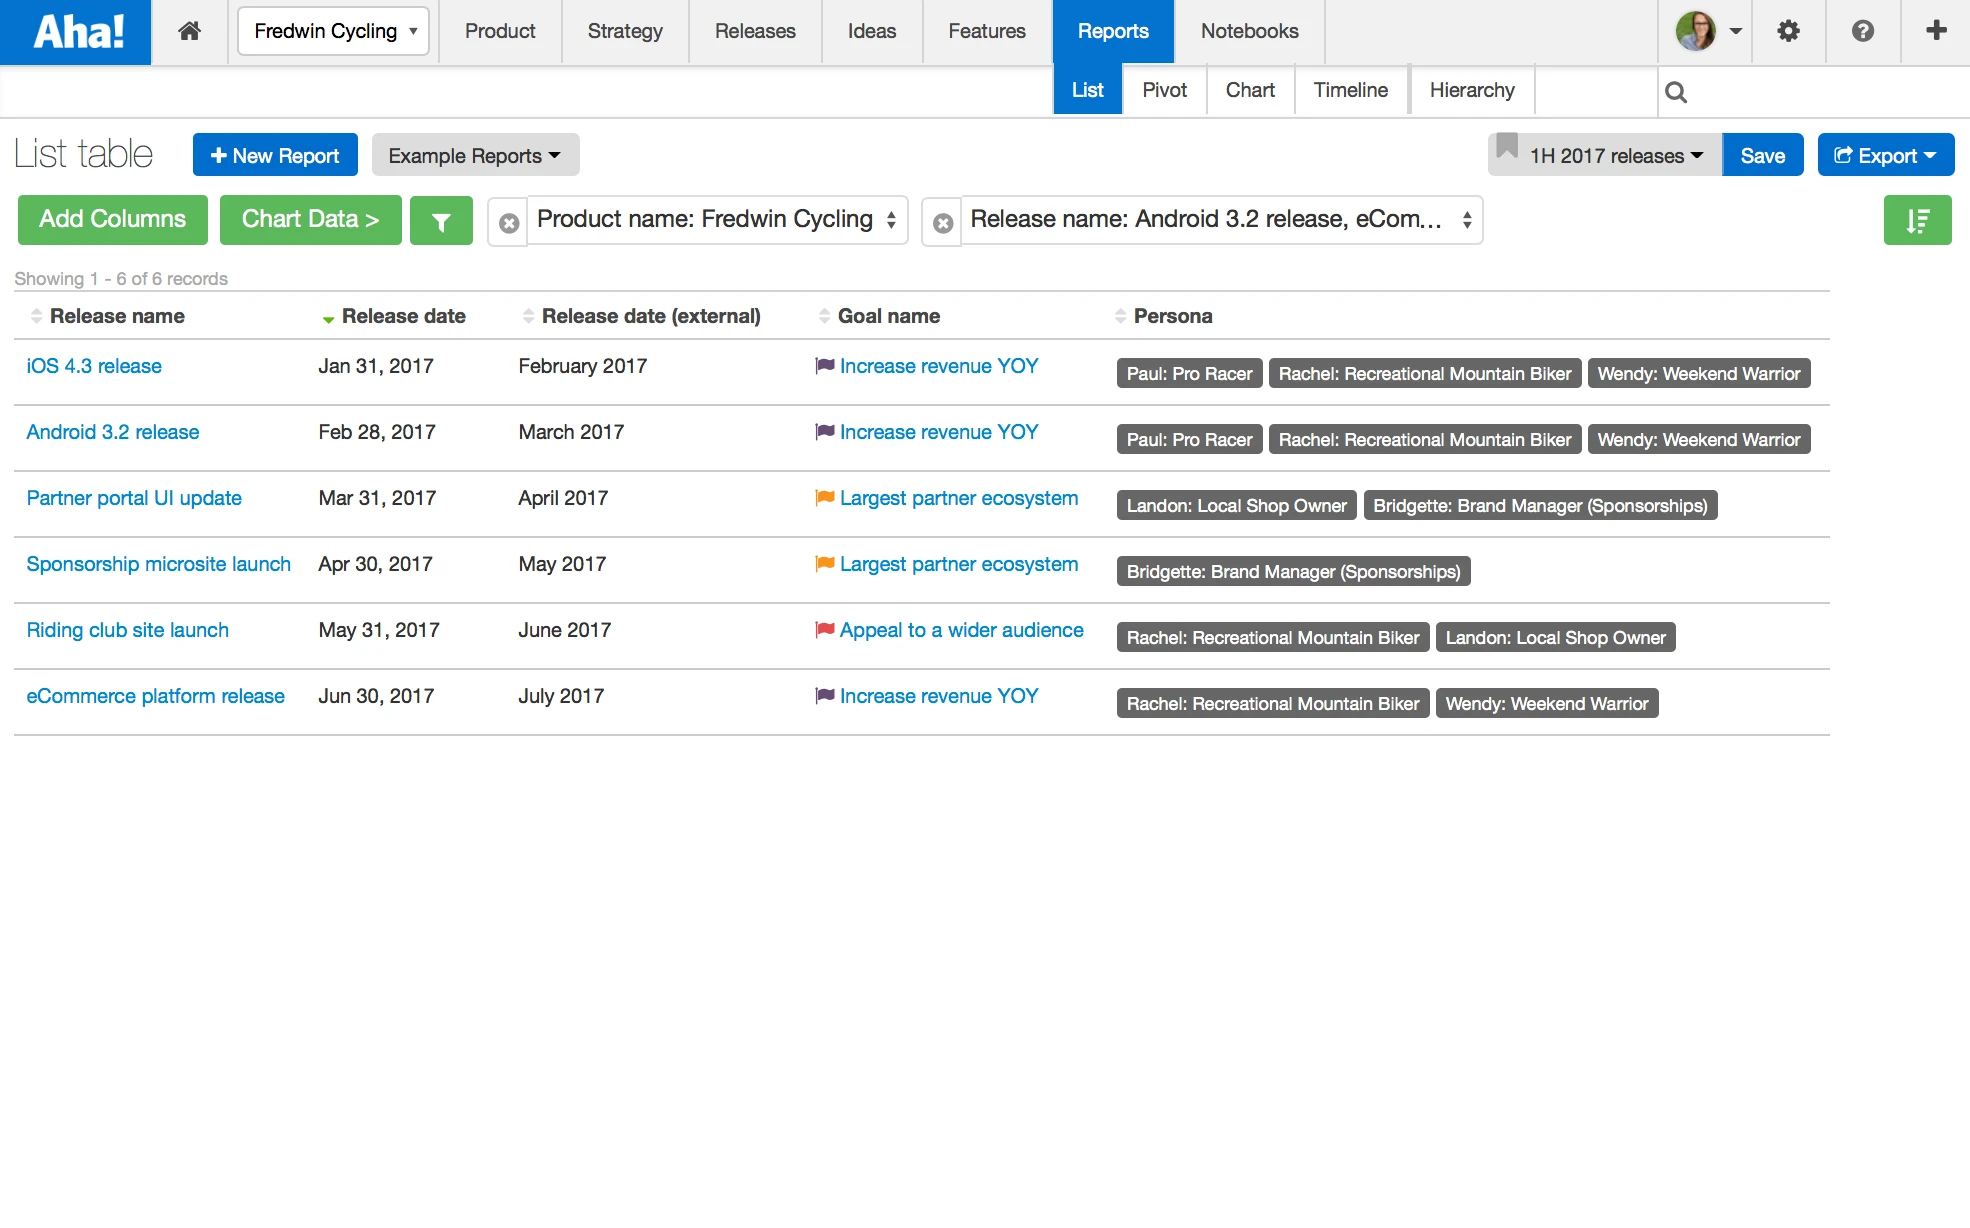1970x1228 pixels.
Task: Sort by Persona column header
Action: coord(1172,316)
